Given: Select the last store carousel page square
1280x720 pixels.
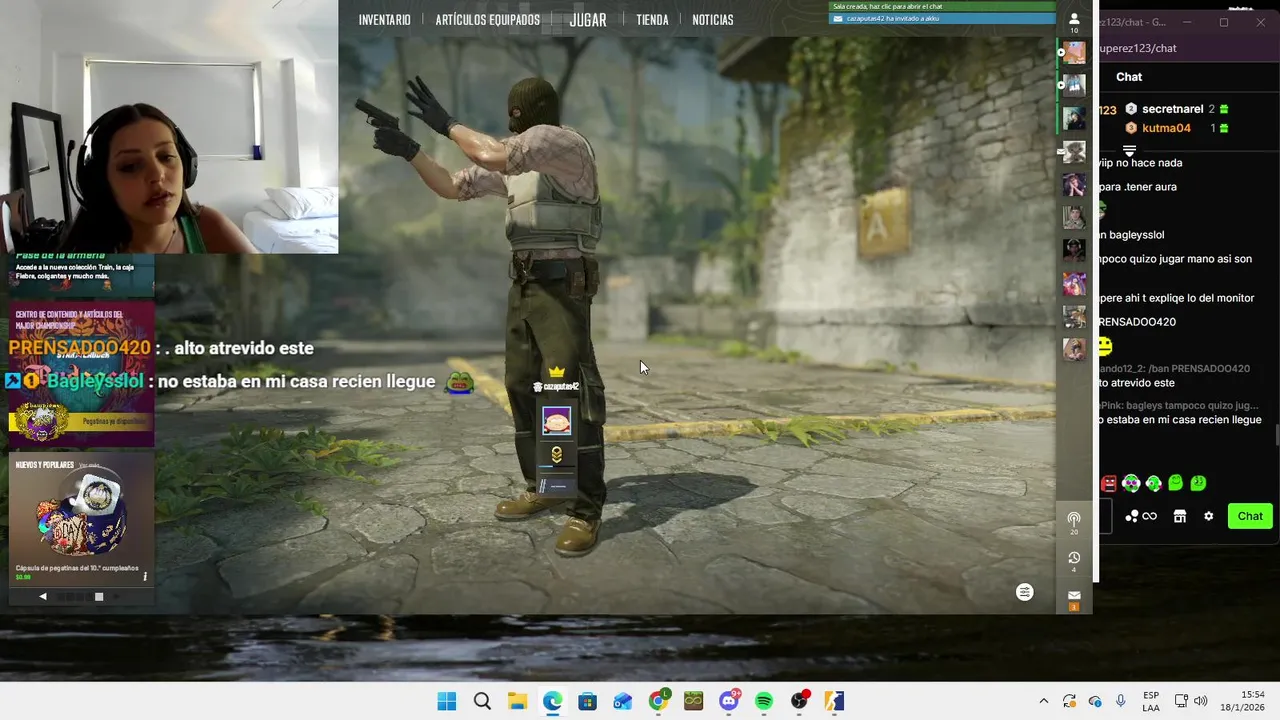Looking at the screenshot, I should (99, 597).
